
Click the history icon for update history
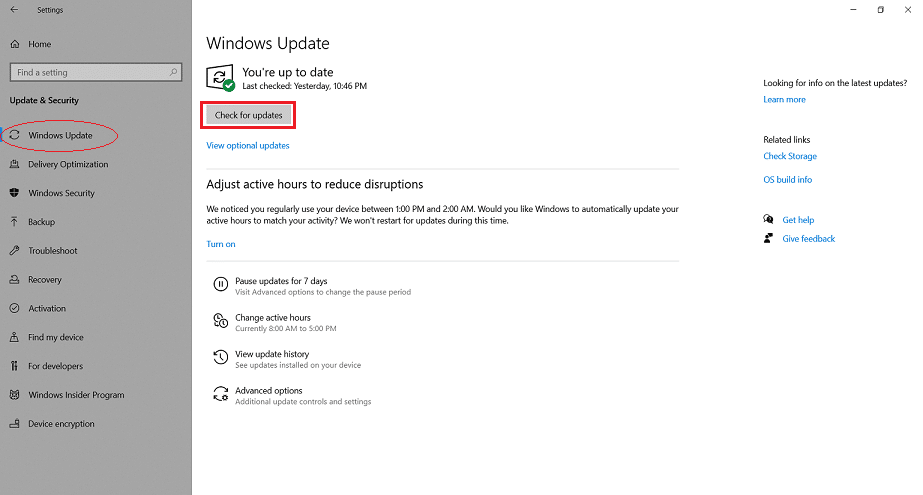tap(221, 357)
